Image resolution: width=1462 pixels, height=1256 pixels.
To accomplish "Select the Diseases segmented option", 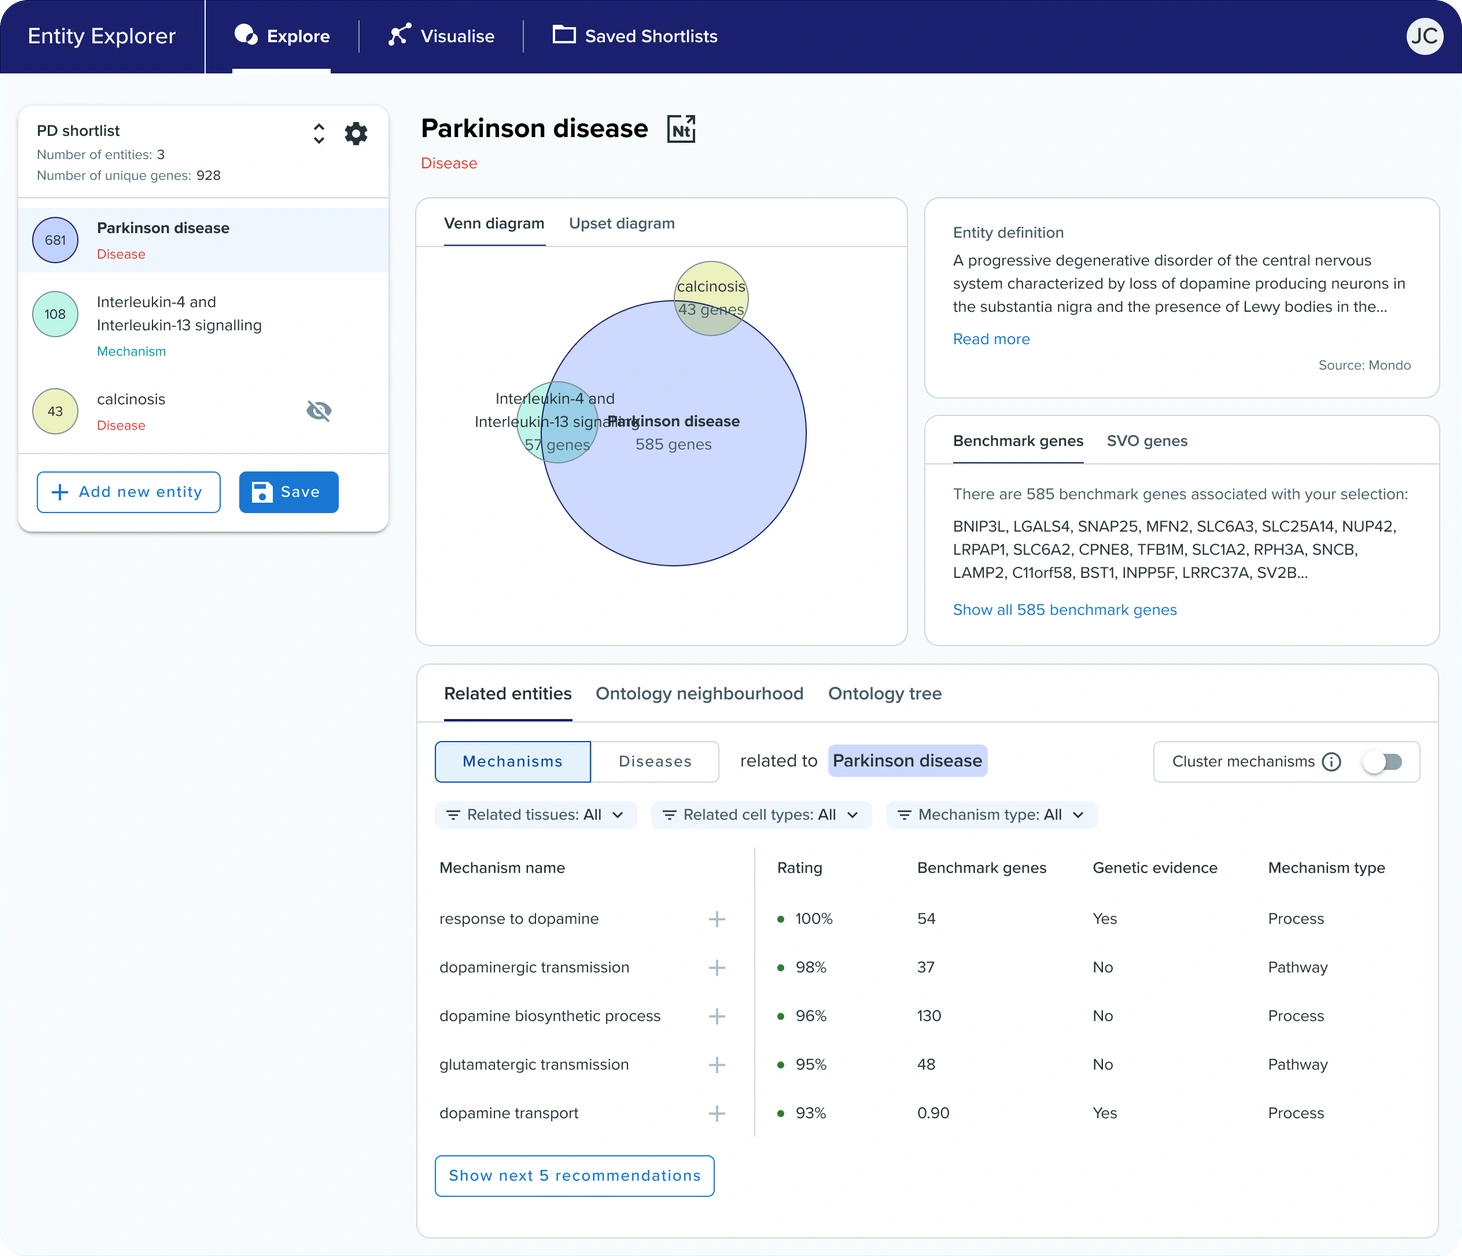I will coord(655,762).
